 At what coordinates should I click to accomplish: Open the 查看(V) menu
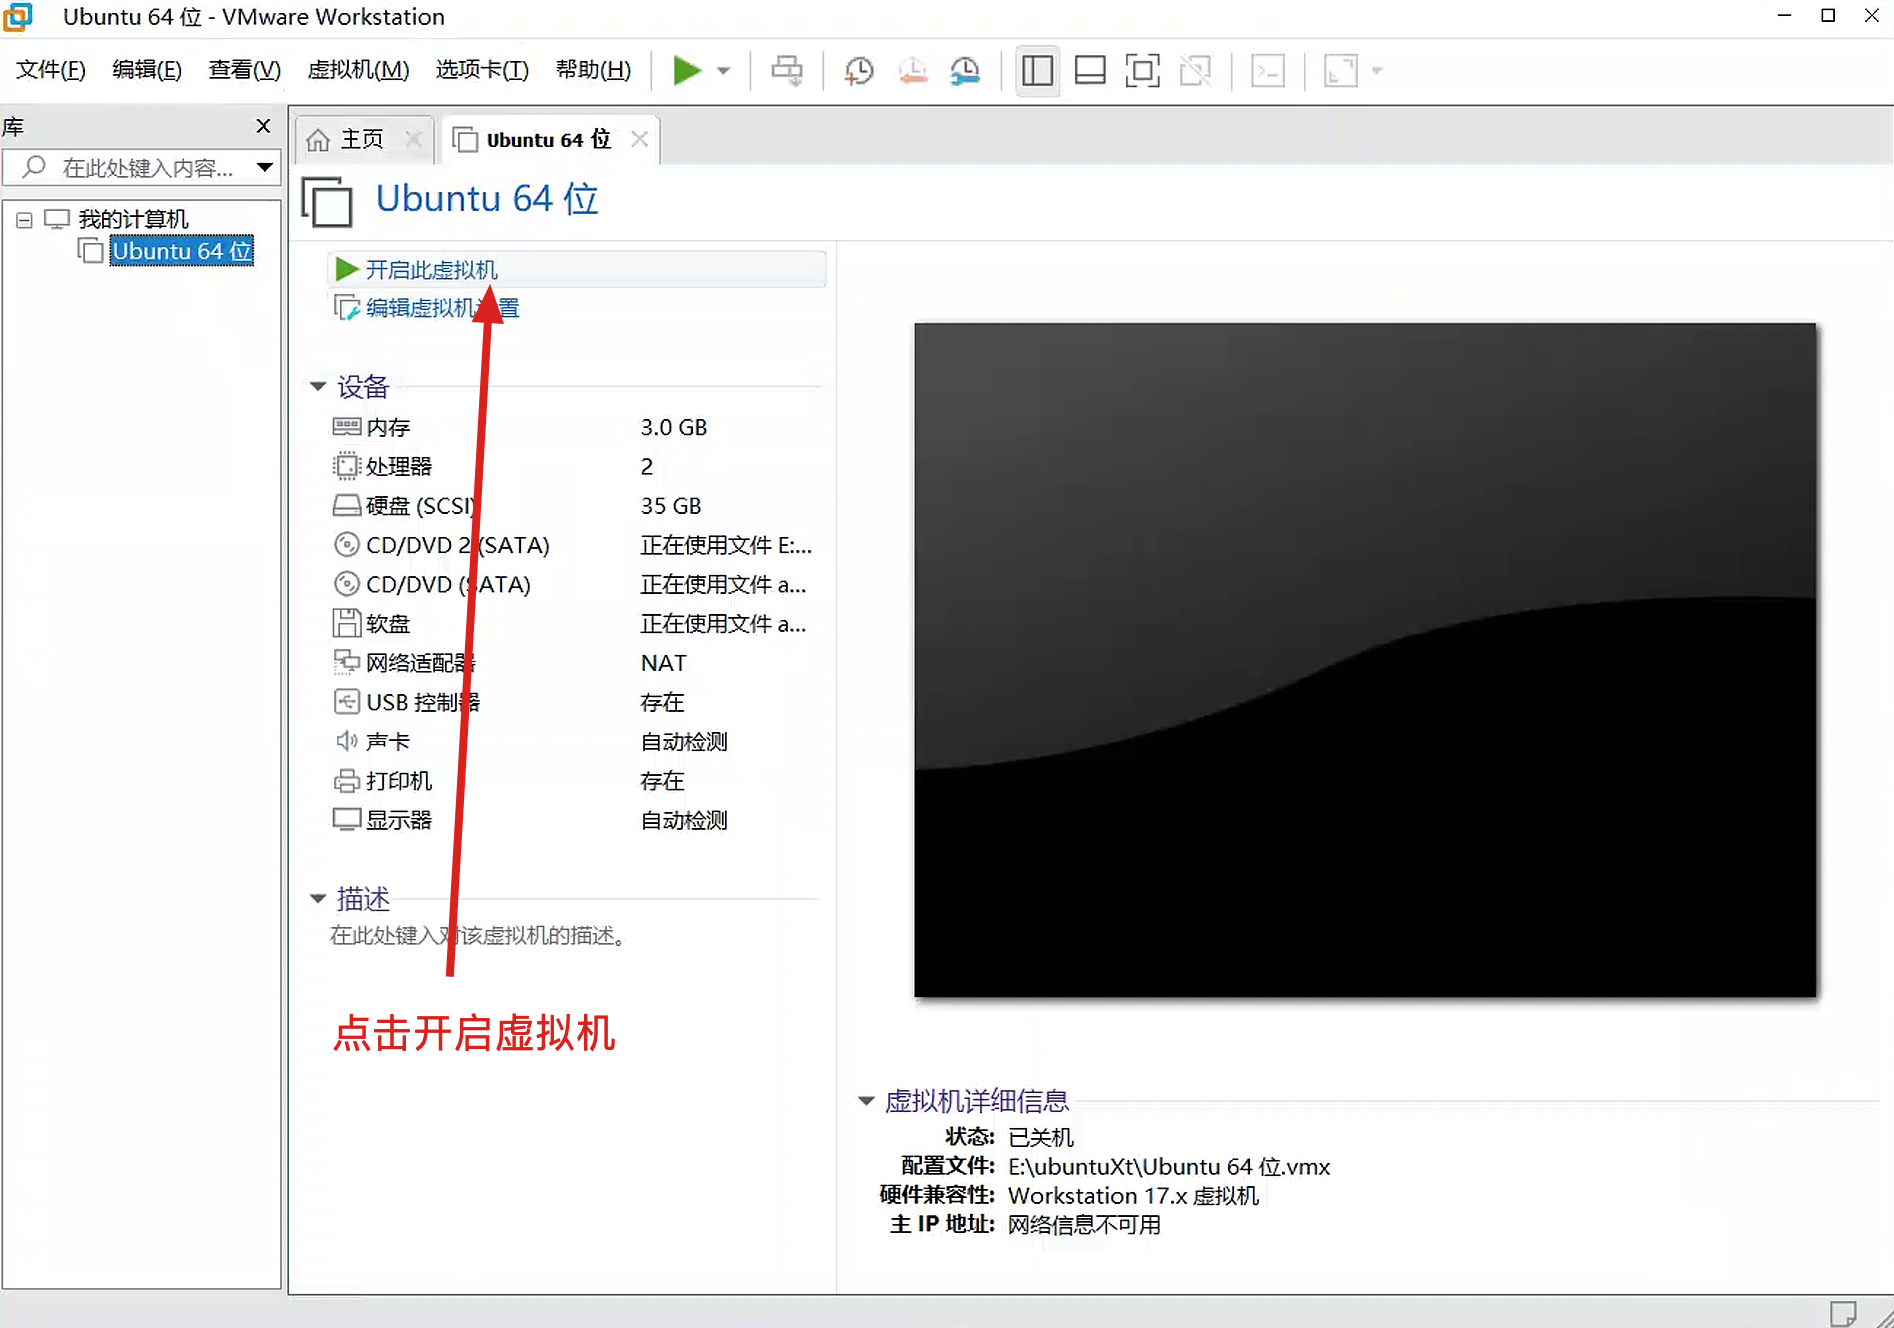(244, 69)
